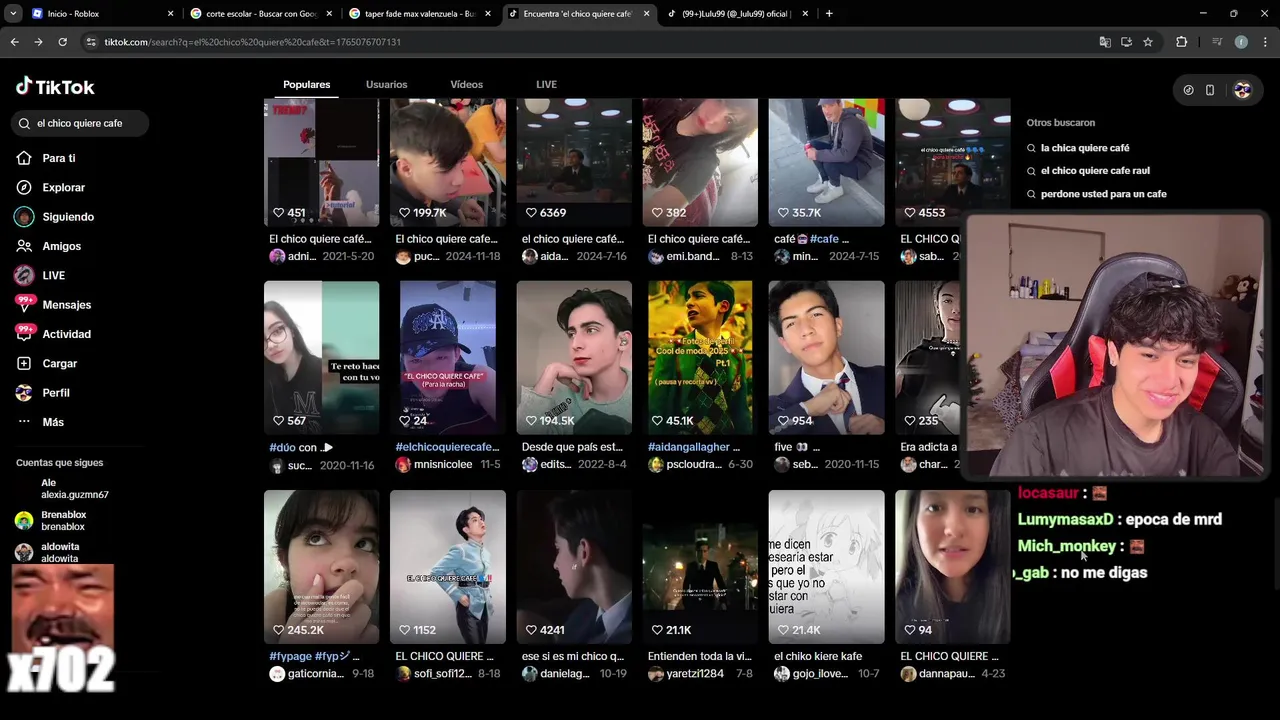
Task: Open video thumbnail with 94 likes
Action: click(952, 567)
